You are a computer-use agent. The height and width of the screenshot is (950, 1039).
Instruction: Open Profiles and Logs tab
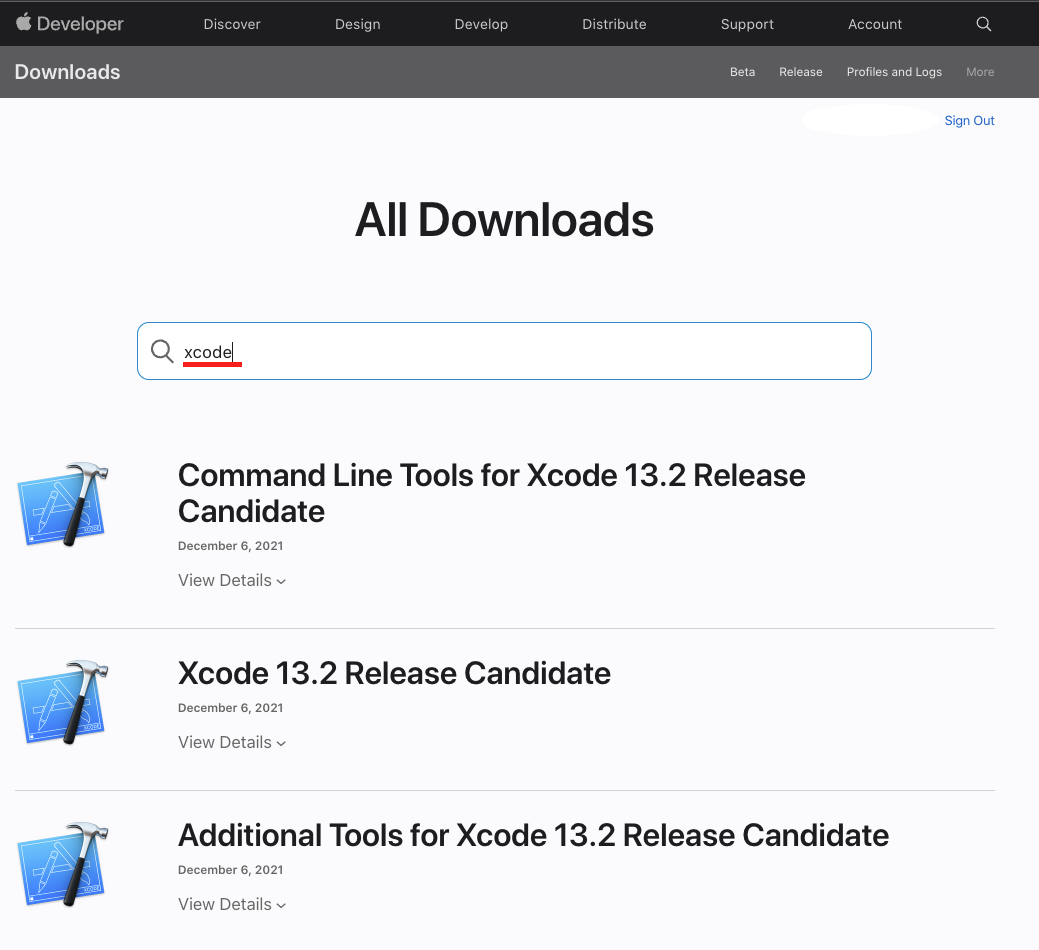(x=894, y=72)
